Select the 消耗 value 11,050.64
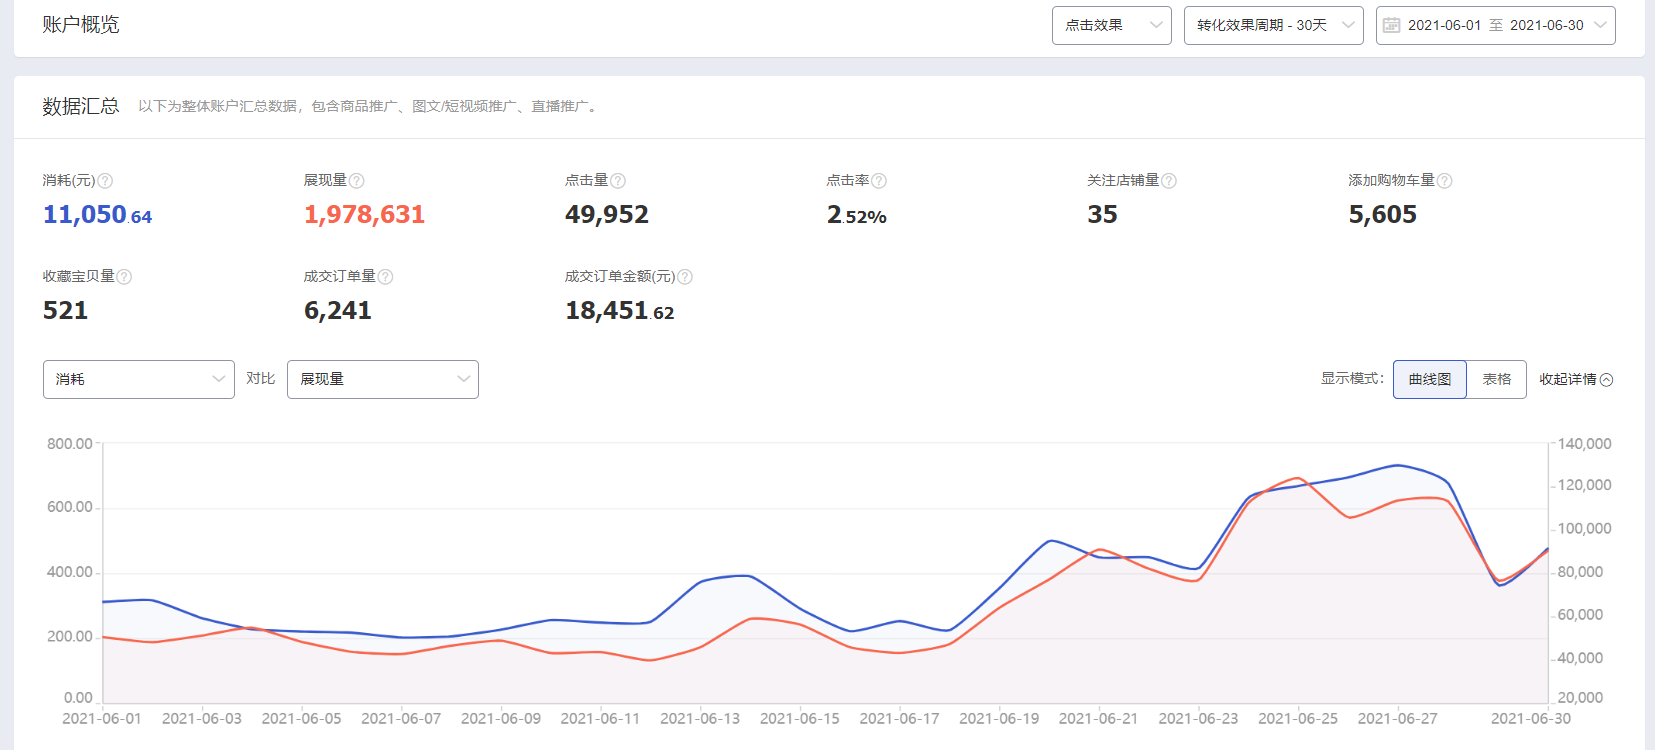The width and height of the screenshot is (1655, 750). point(97,215)
